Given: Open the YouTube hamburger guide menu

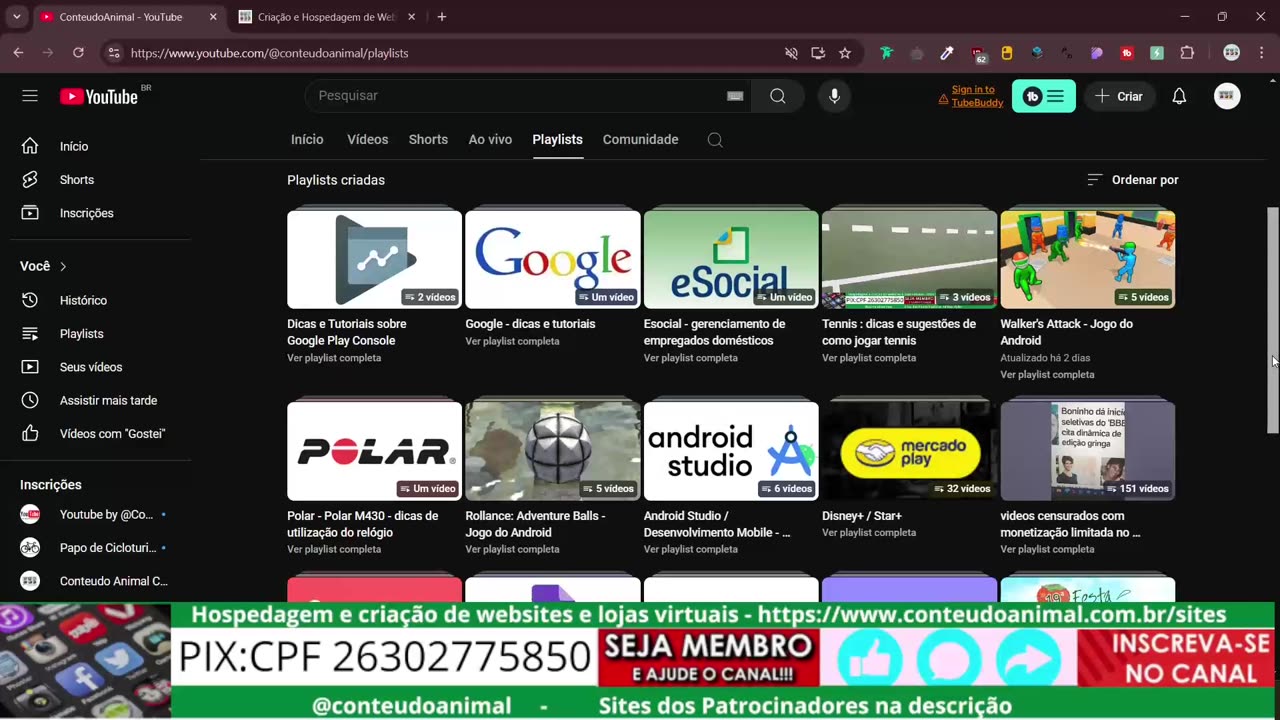Looking at the screenshot, I should point(30,96).
